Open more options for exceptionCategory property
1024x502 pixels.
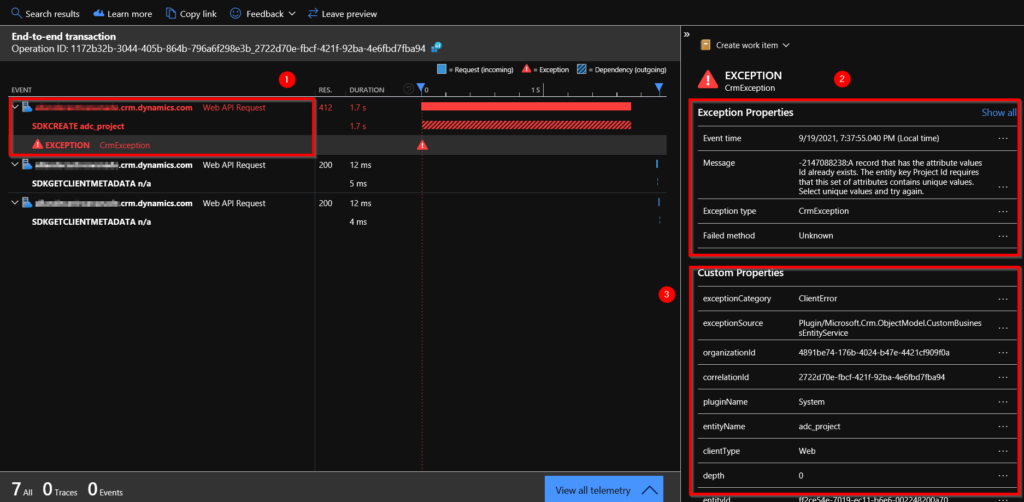tap(1003, 298)
